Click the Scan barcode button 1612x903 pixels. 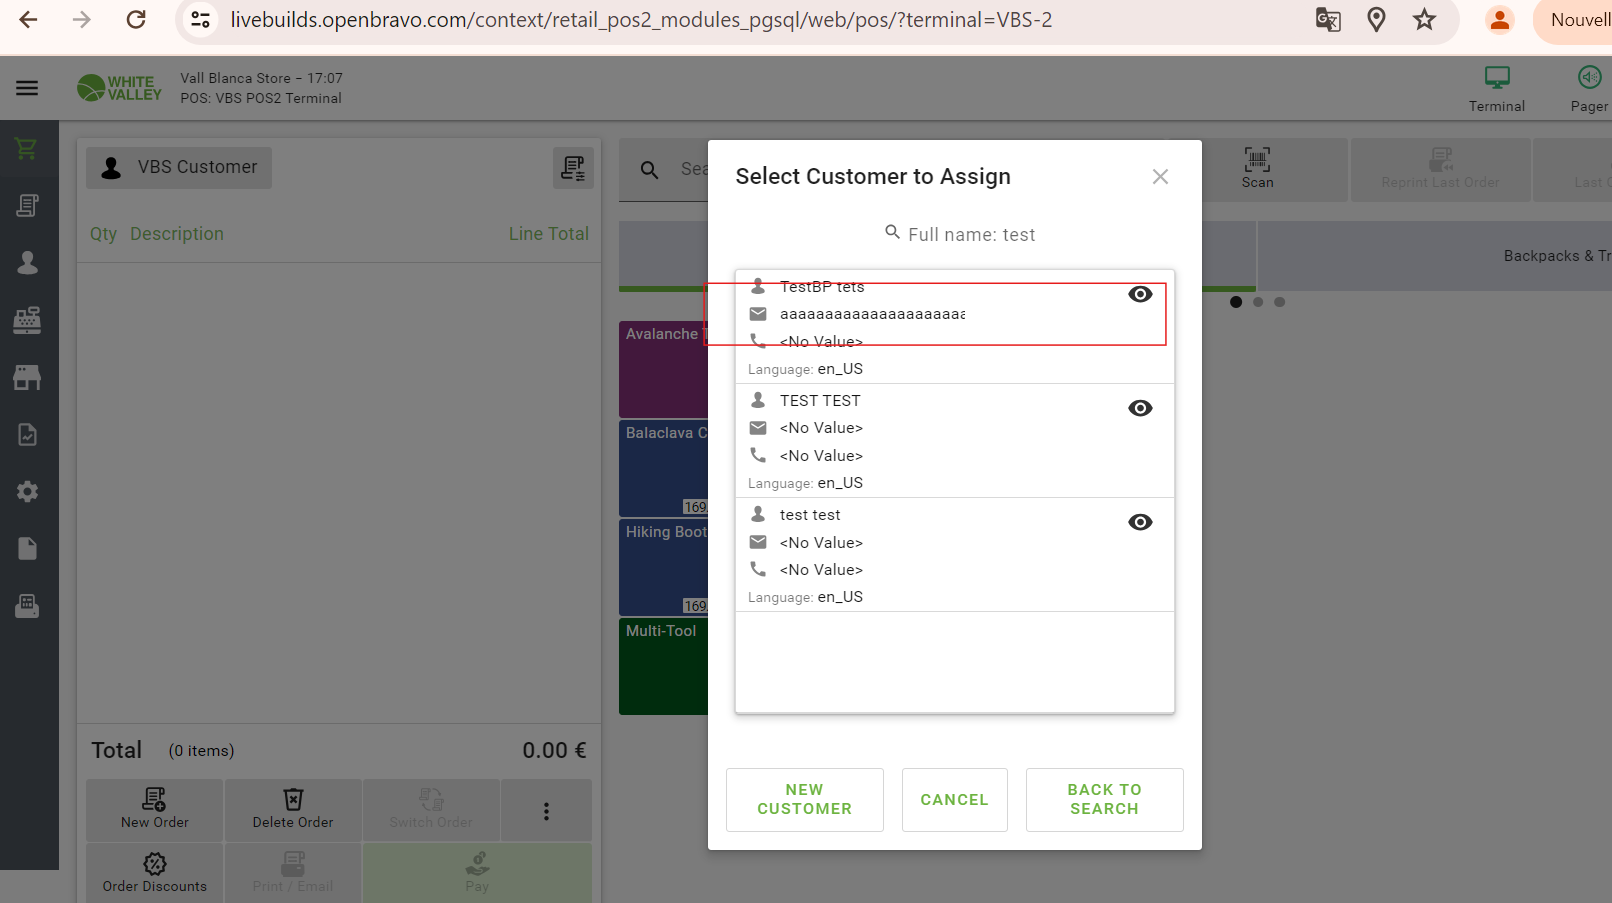1257,168
